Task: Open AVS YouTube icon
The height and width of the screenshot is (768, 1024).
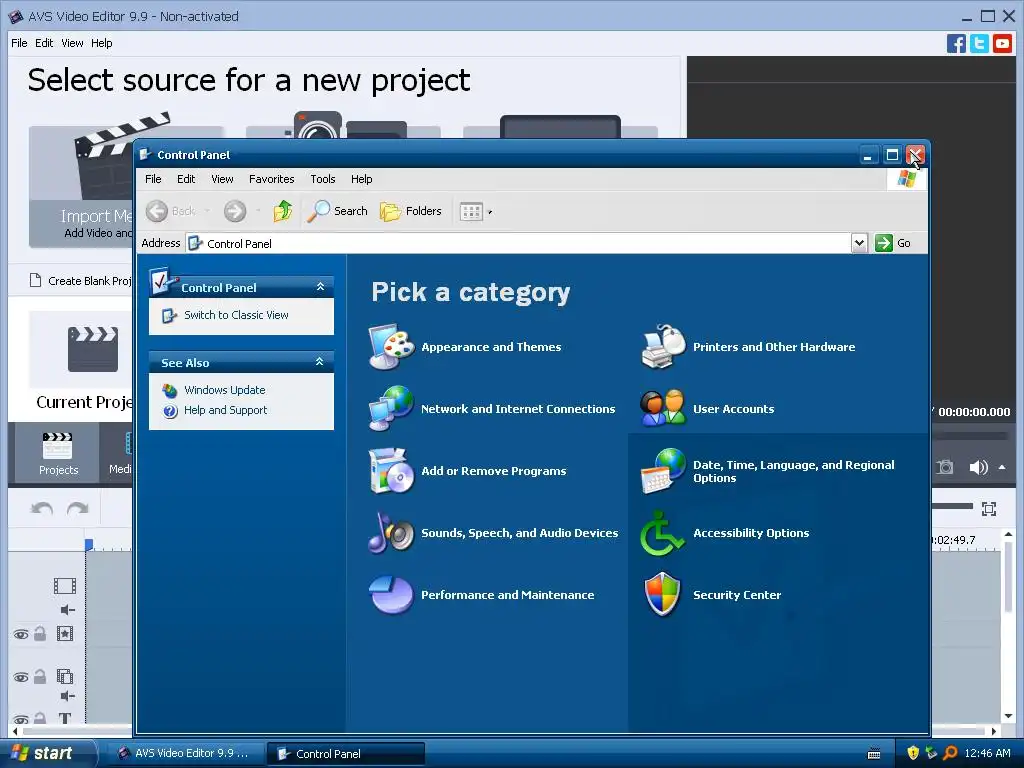Action: click(x=1002, y=44)
